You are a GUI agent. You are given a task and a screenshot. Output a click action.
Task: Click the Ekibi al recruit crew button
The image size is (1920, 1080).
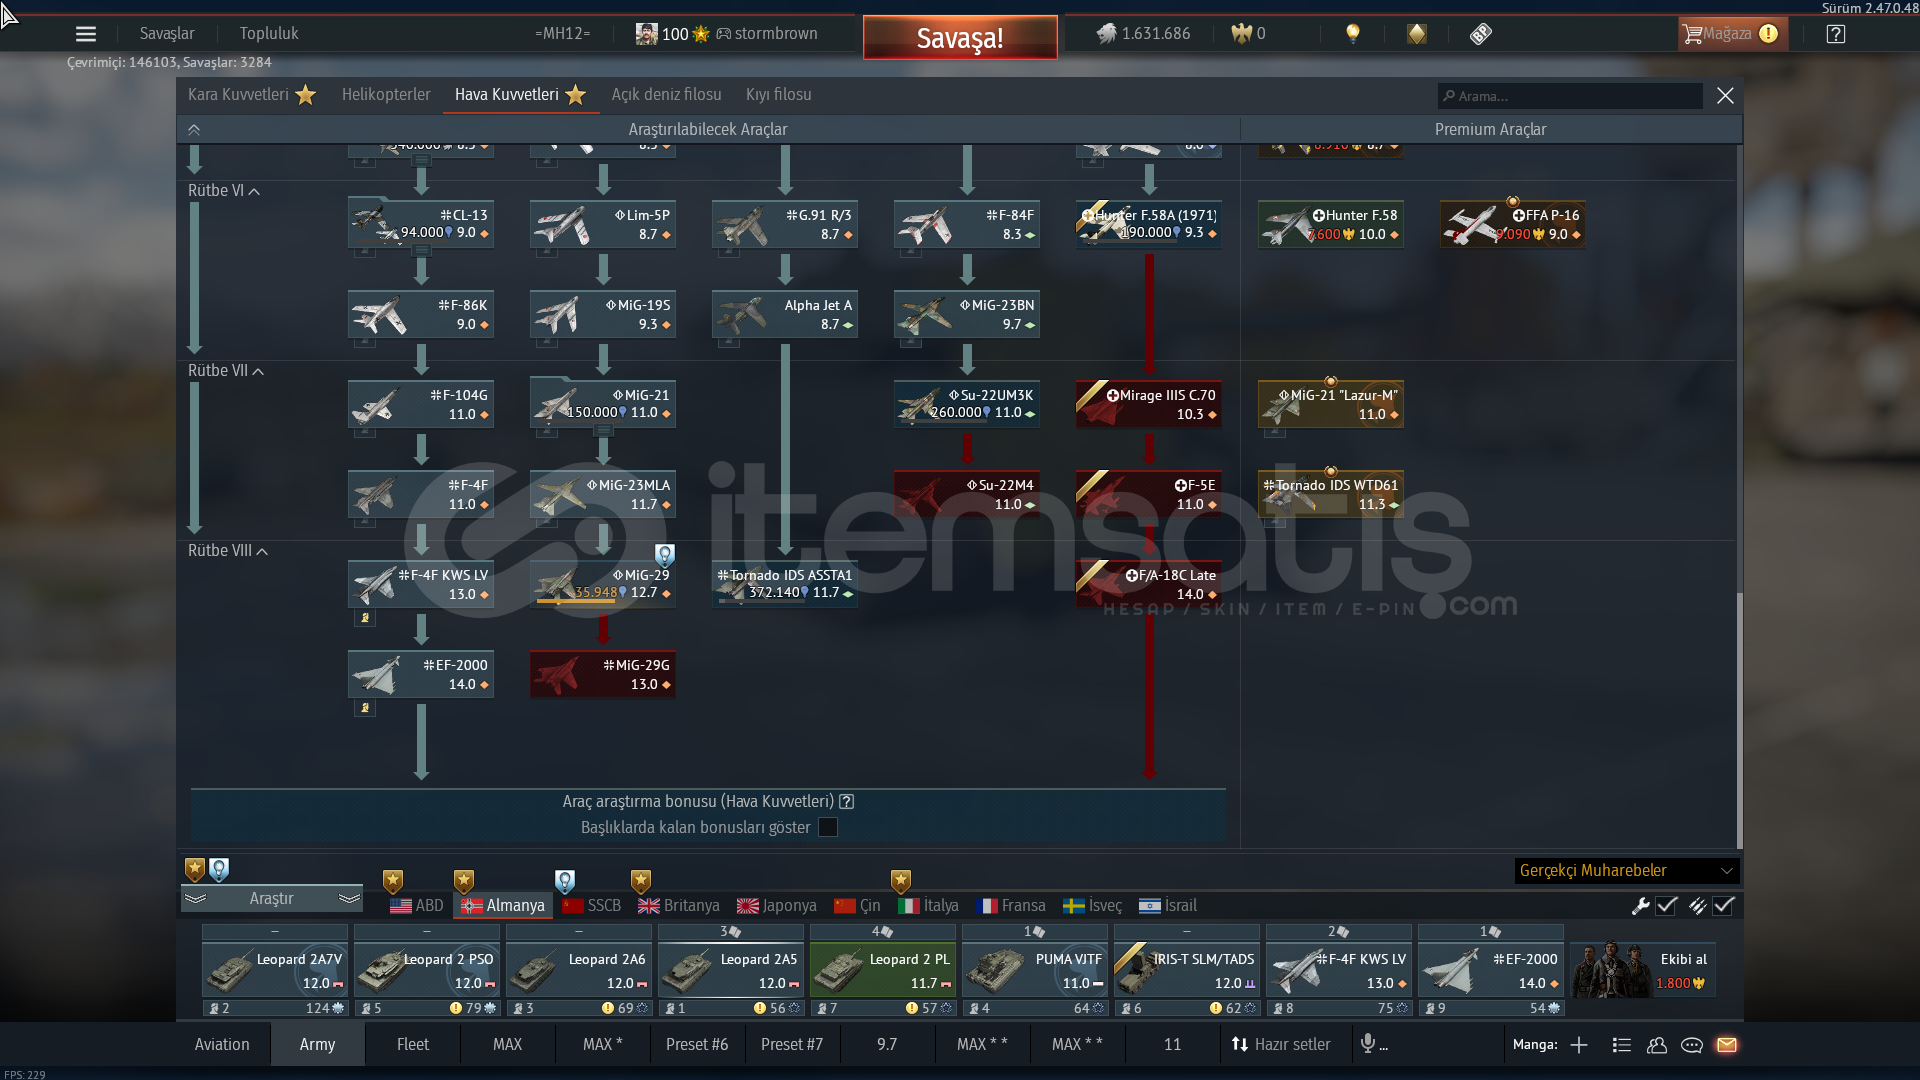tap(1643, 970)
